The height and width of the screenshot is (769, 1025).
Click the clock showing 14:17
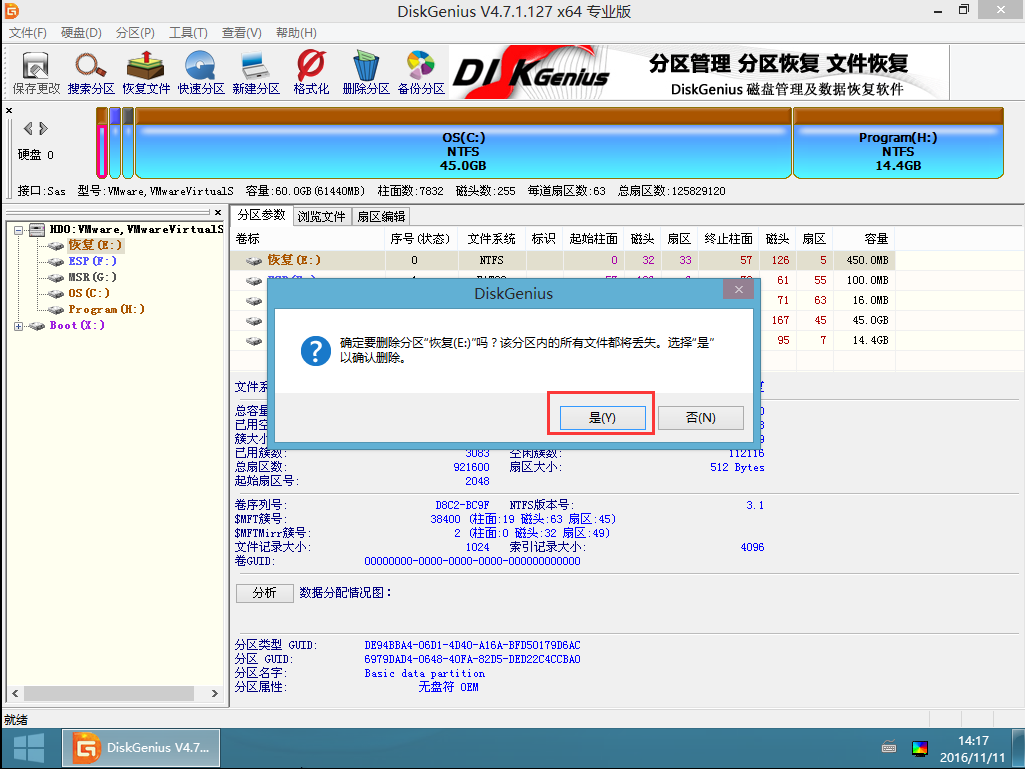coord(973,741)
